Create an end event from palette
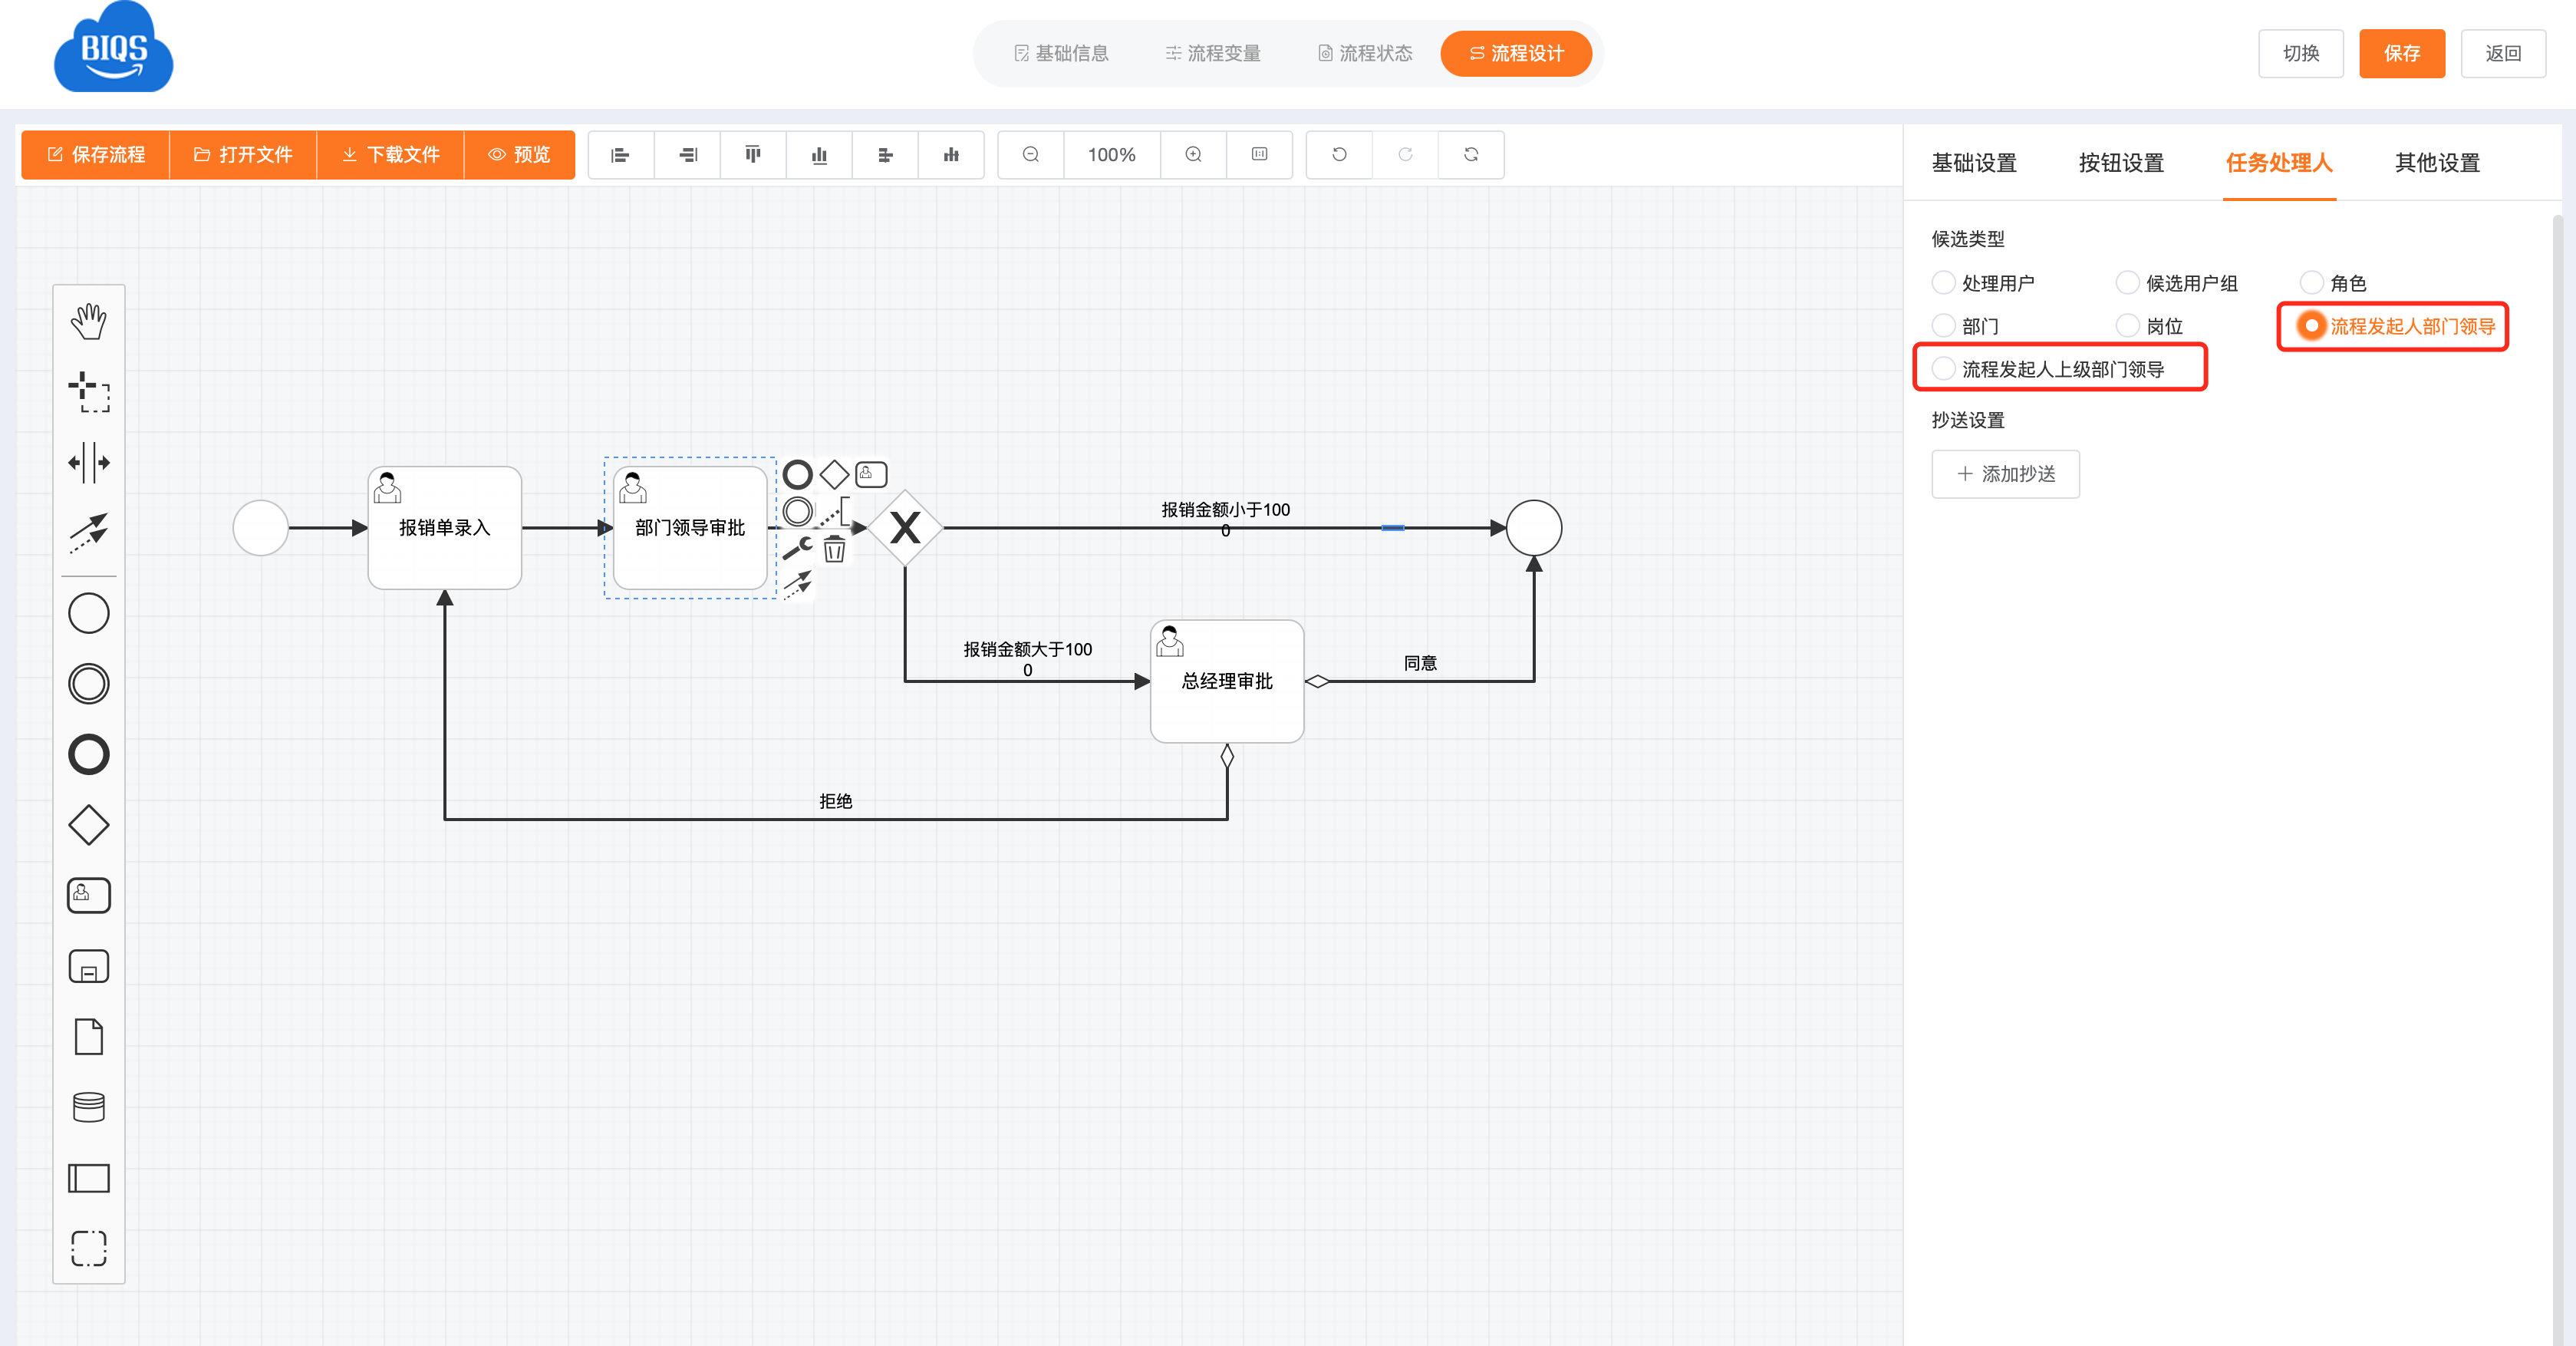2576x1346 pixels. 88,754
